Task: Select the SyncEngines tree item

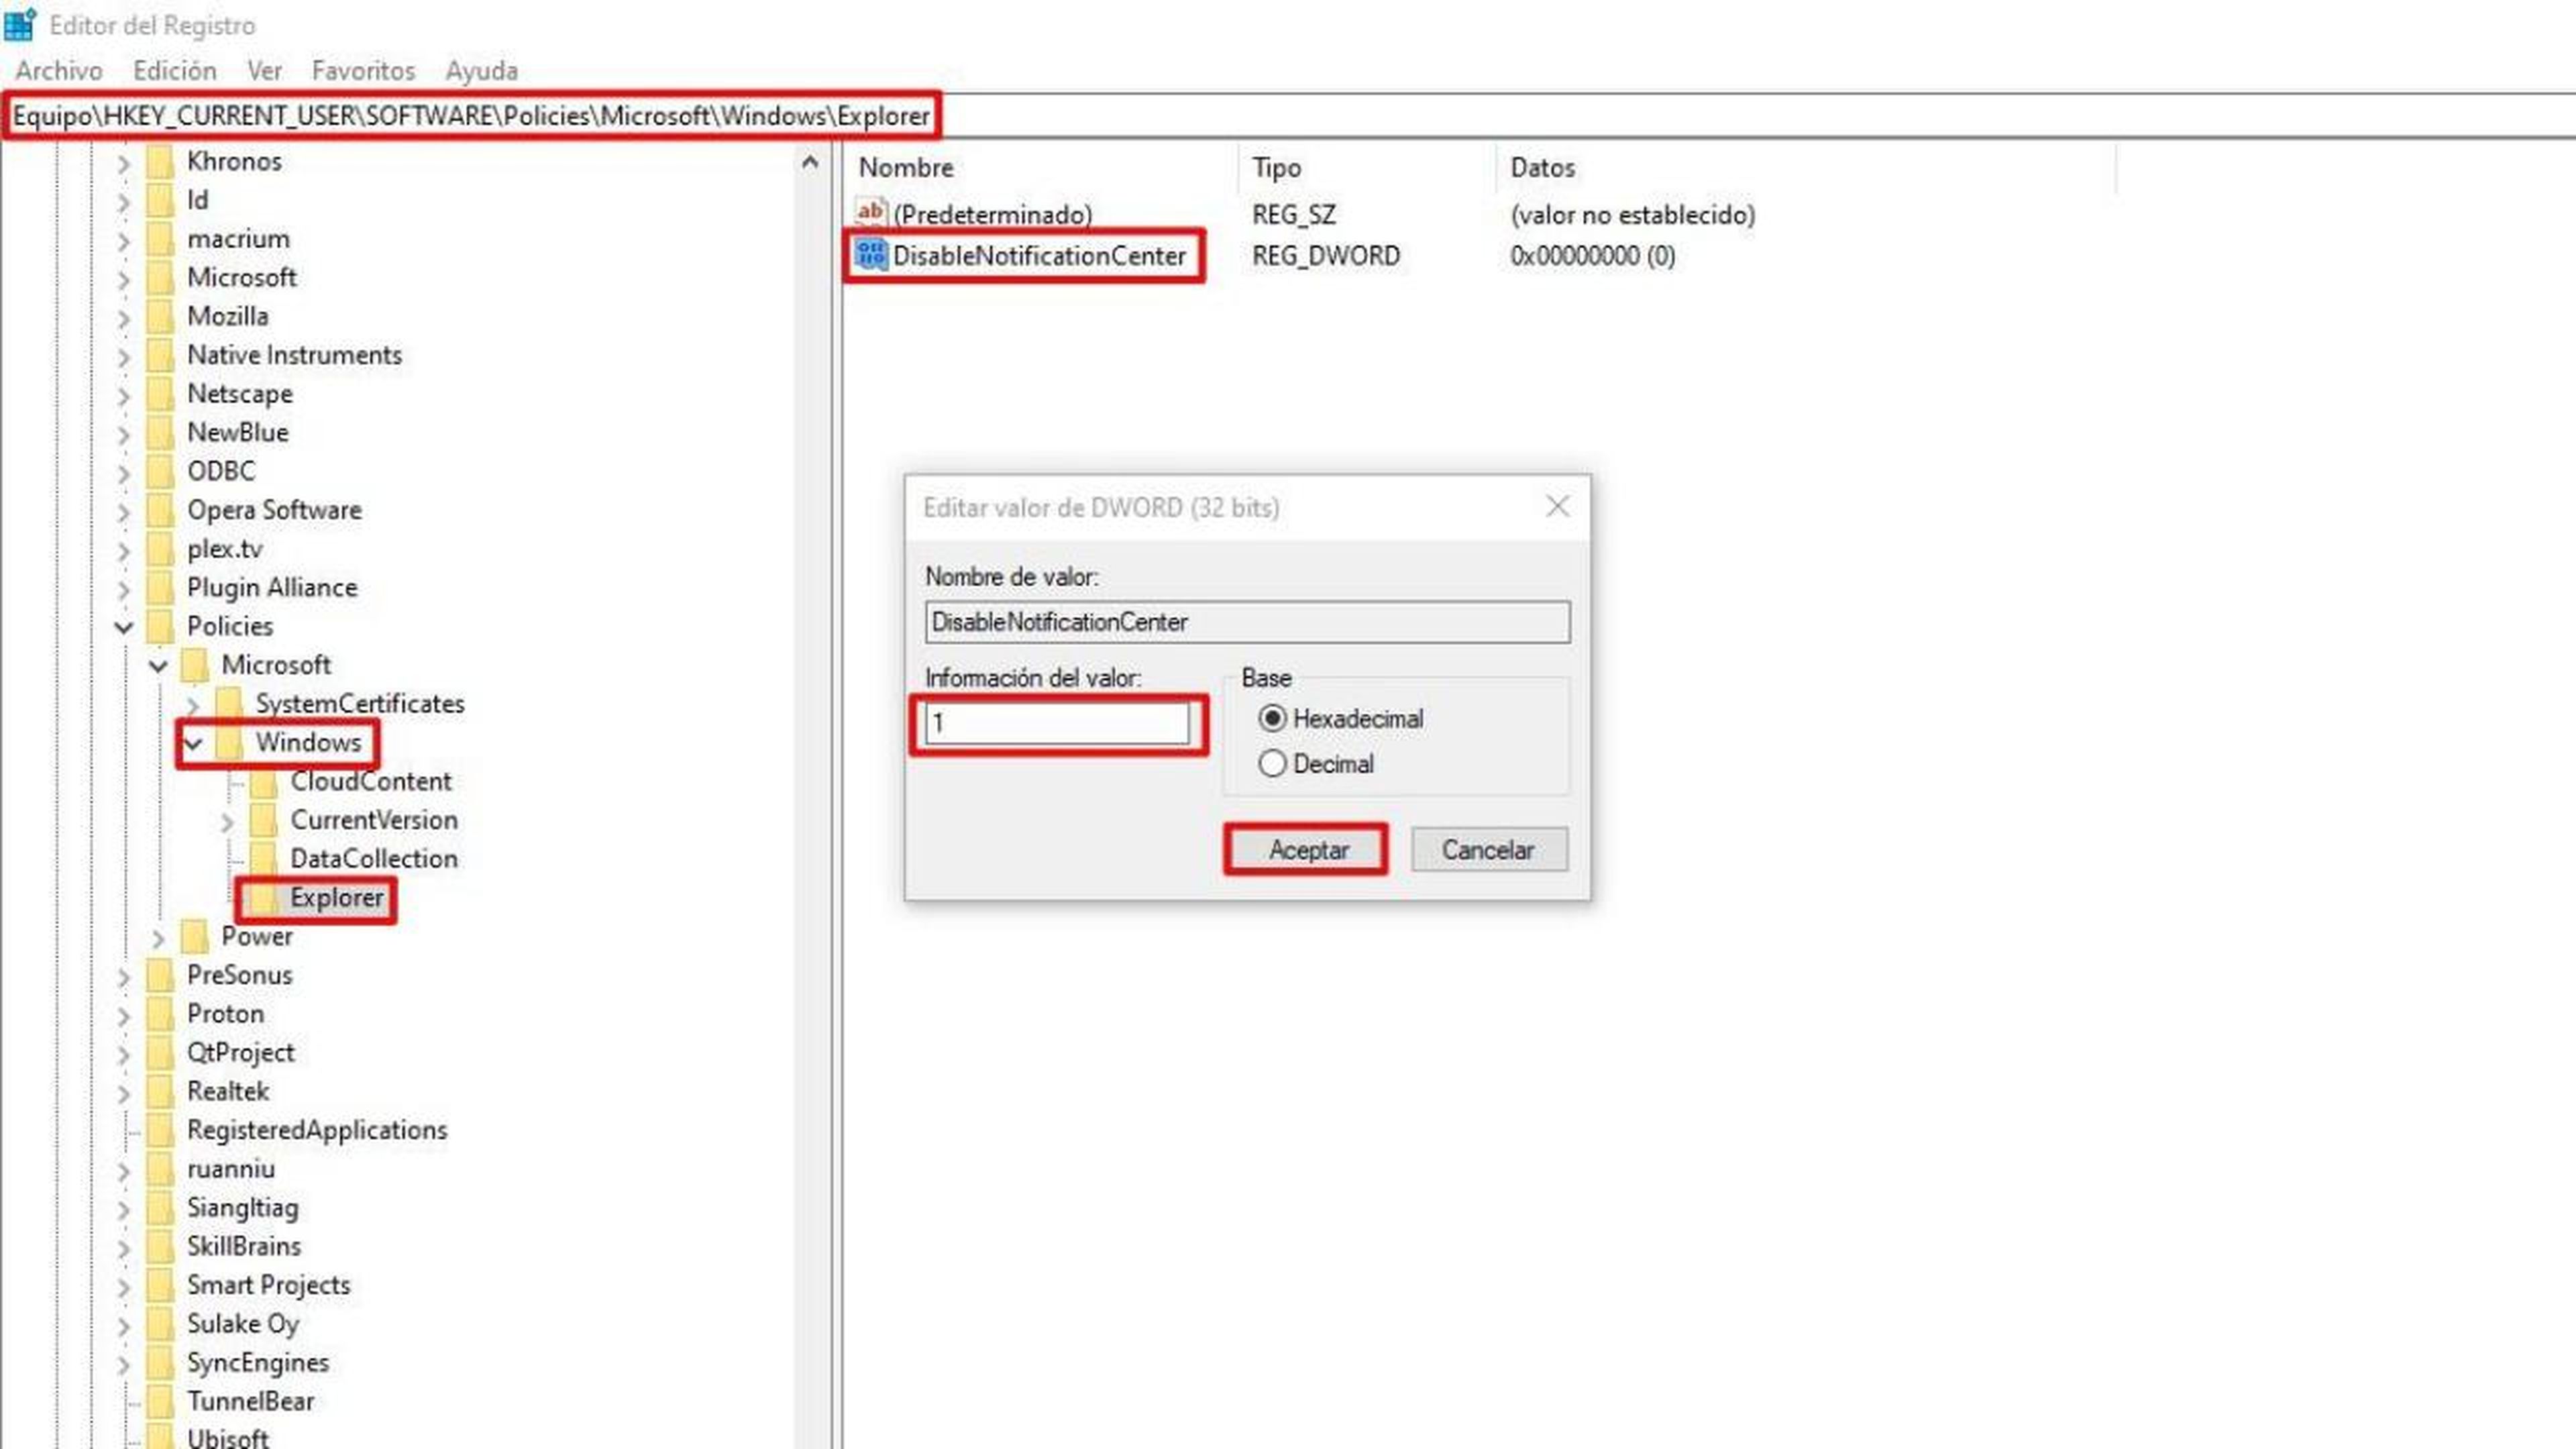Action: tap(258, 1362)
